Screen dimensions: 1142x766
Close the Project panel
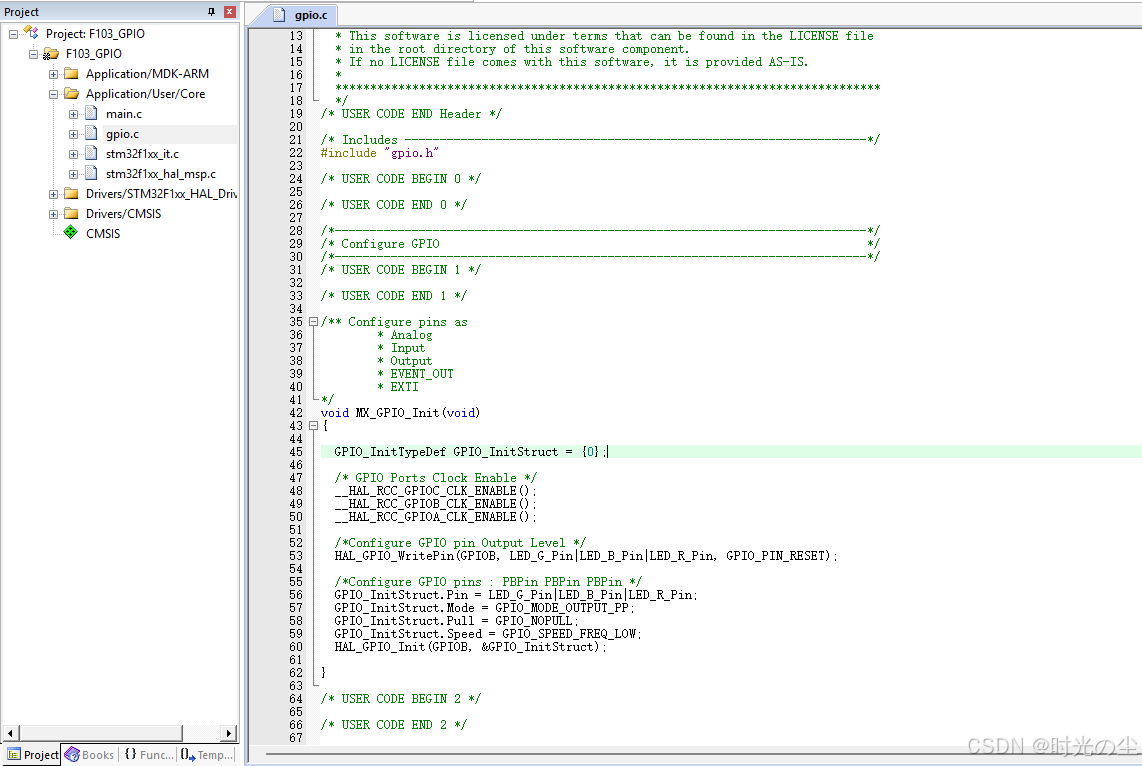point(229,12)
